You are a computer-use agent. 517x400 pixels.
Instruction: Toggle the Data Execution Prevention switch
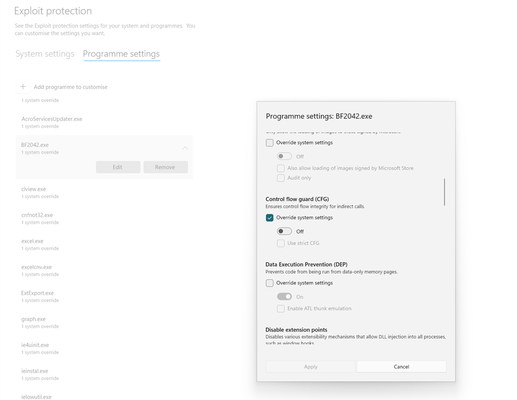pyautogui.click(x=284, y=296)
